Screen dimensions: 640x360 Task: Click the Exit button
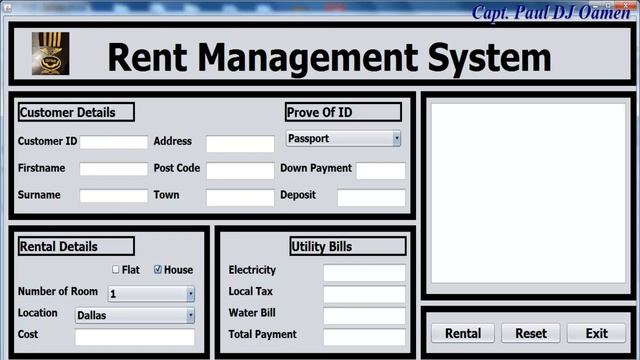tap(596, 333)
